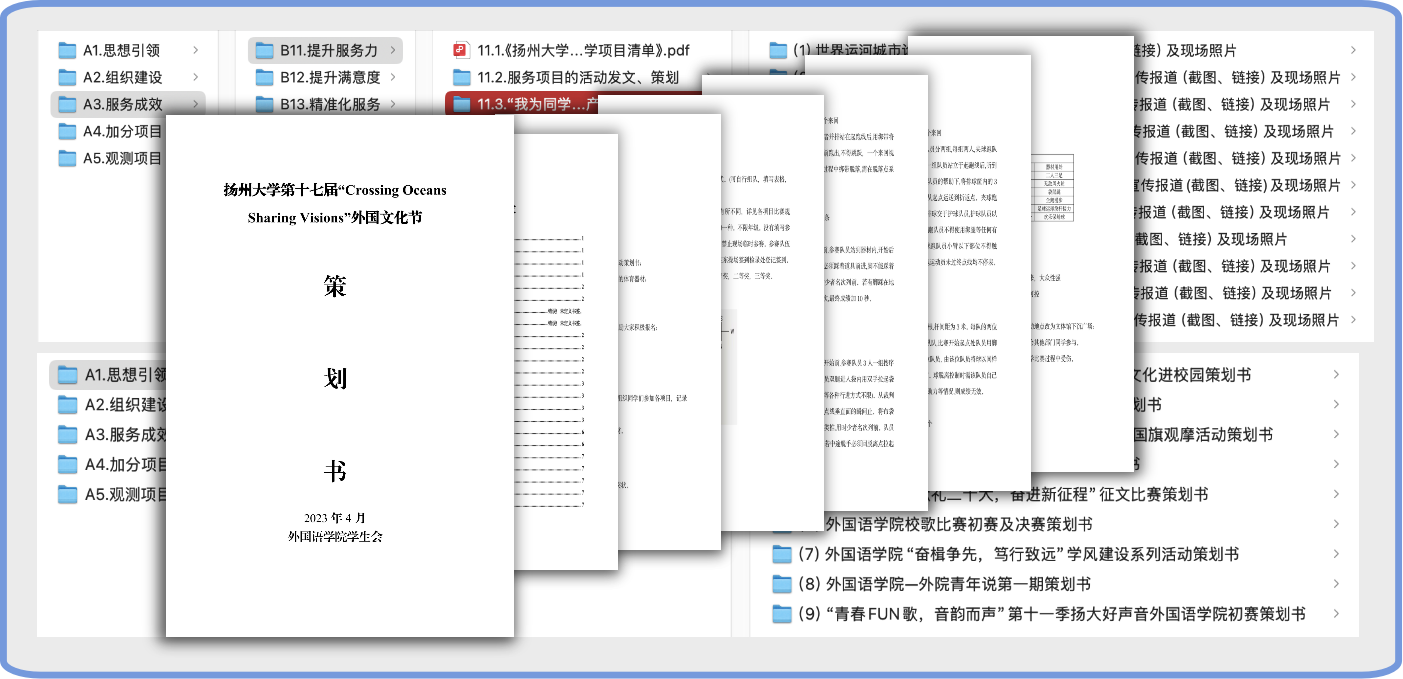Select the B13.精准化服务 folder name
The height and width of the screenshot is (679, 1403).
click(330, 104)
